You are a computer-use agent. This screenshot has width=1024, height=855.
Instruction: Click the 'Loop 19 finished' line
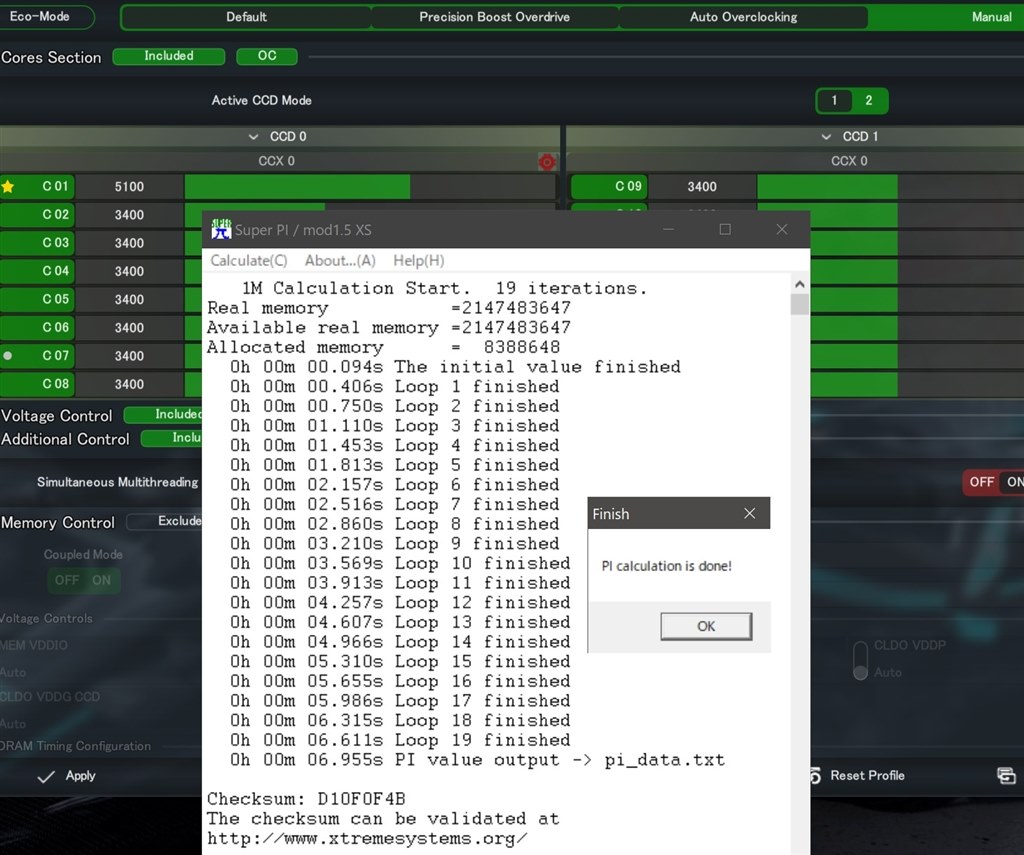pyautogui.click(x=400, y=740)
